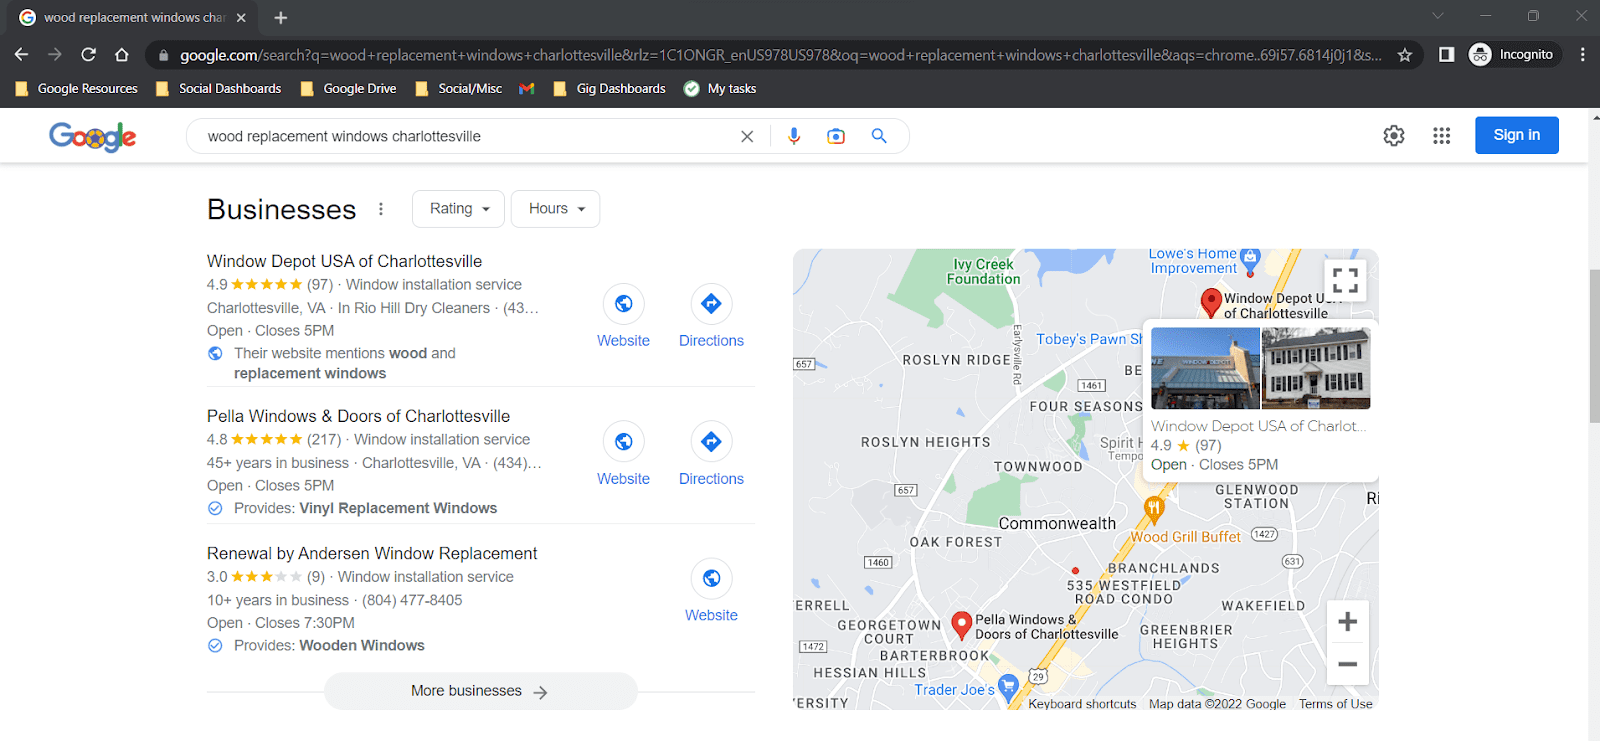This screenshot has height=741, width=1600.
Task: Click the Incognito profile indicator
Action: (x=1511, y=55)
